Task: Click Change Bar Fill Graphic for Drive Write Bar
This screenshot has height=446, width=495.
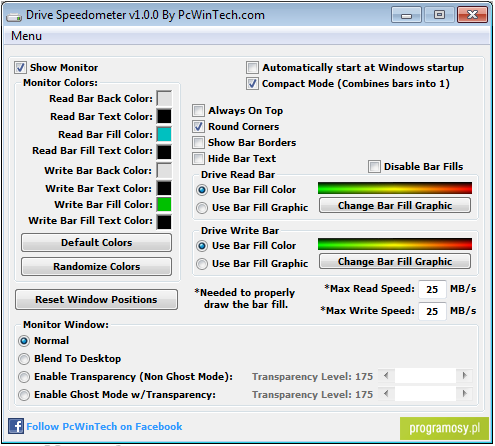Action: pyautogui.click(x=395, y=261)
